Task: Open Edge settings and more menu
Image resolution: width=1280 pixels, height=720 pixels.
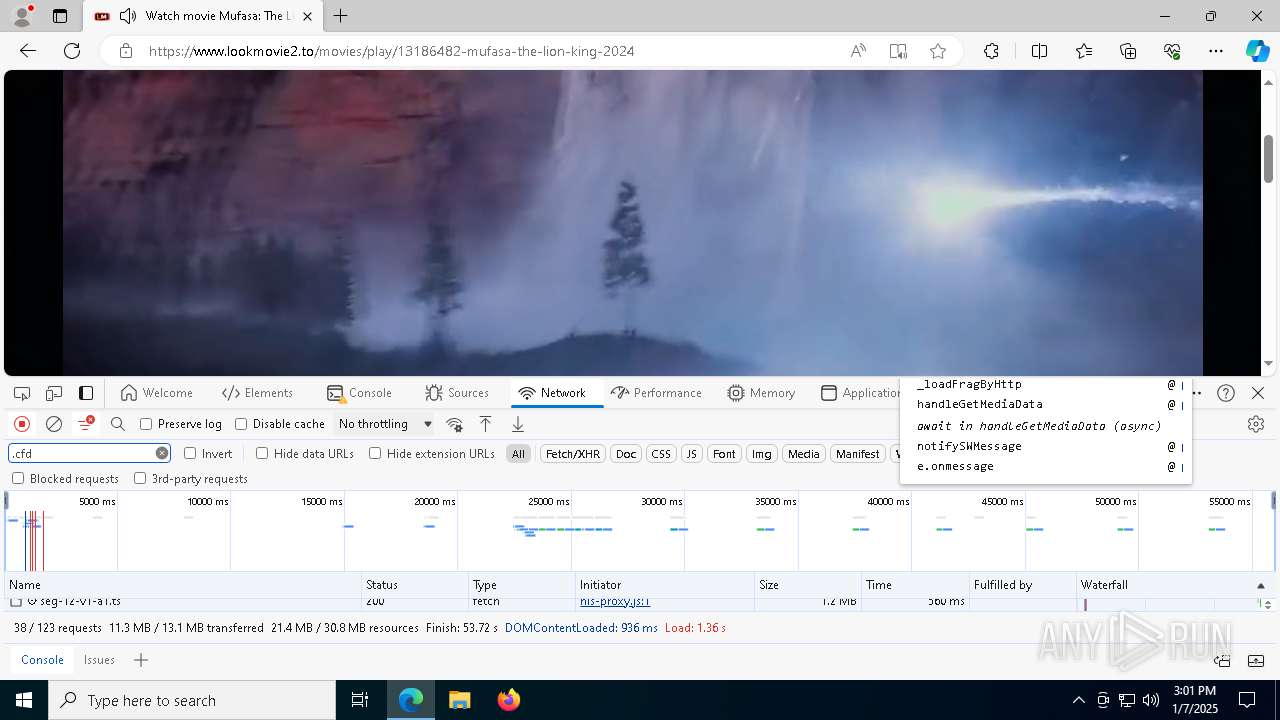Action: 1216,51
